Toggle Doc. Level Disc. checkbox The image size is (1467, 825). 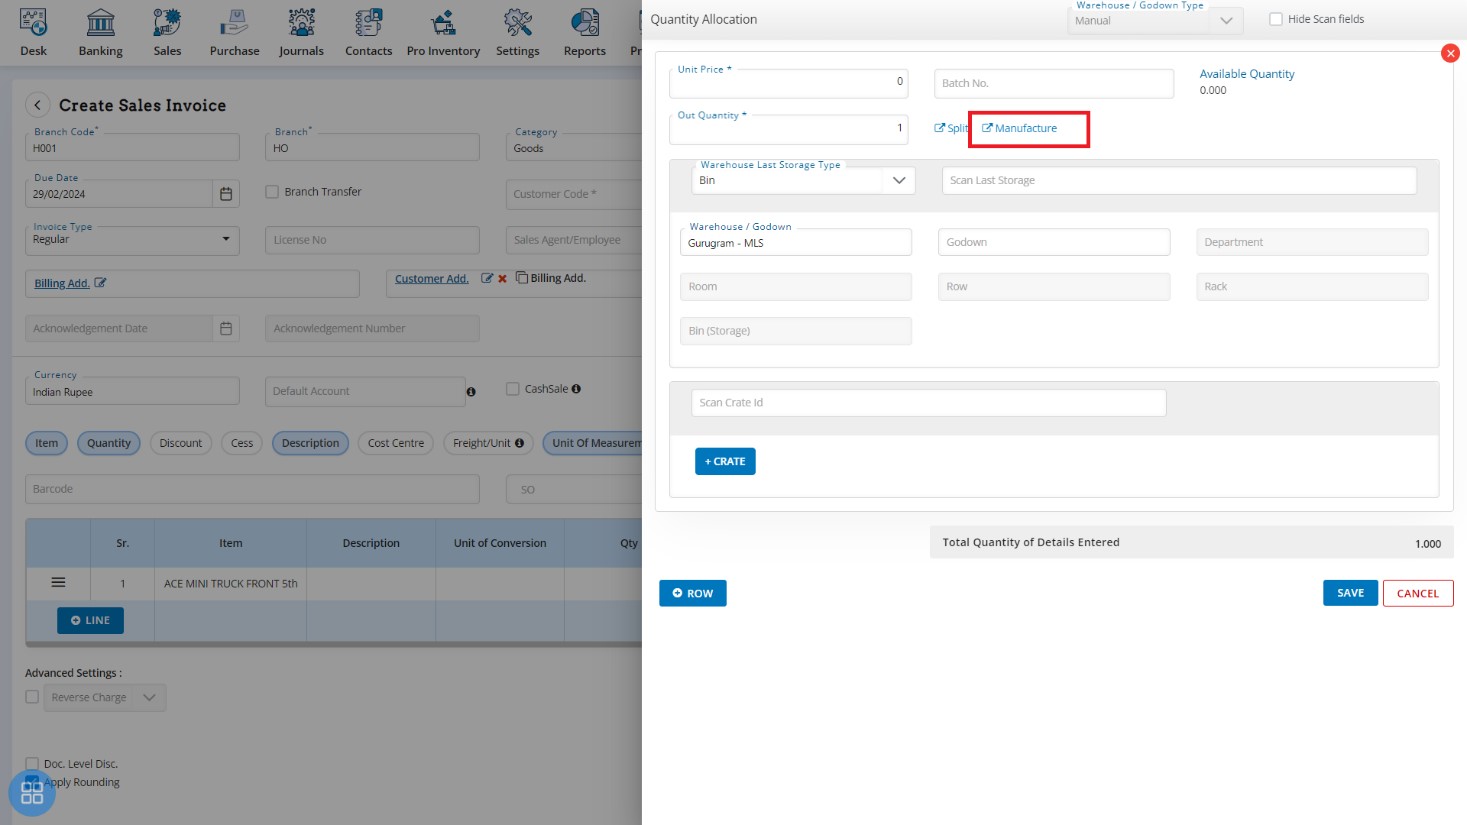[32, 764]
